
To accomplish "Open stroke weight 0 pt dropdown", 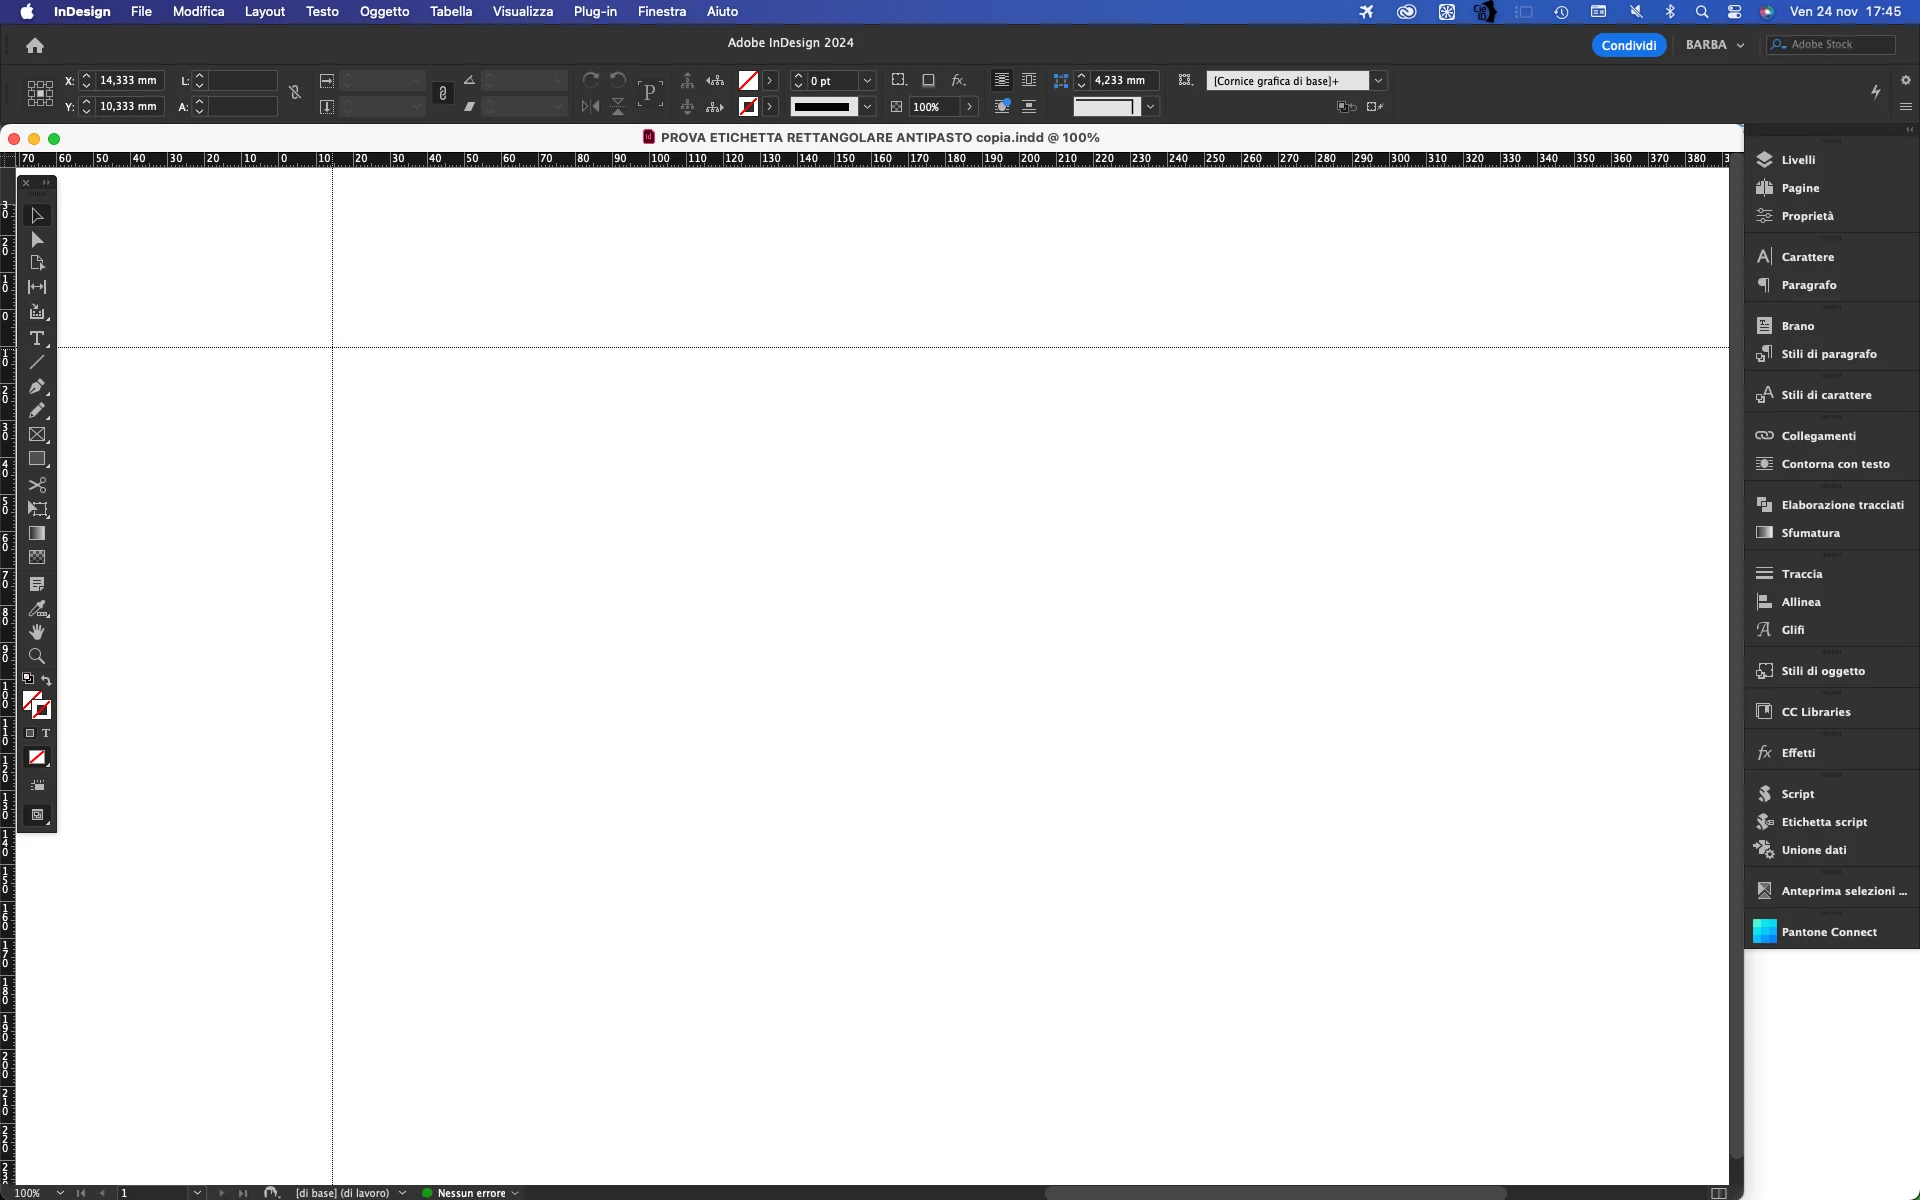I will pyautogui.click(x=867, y=81).
